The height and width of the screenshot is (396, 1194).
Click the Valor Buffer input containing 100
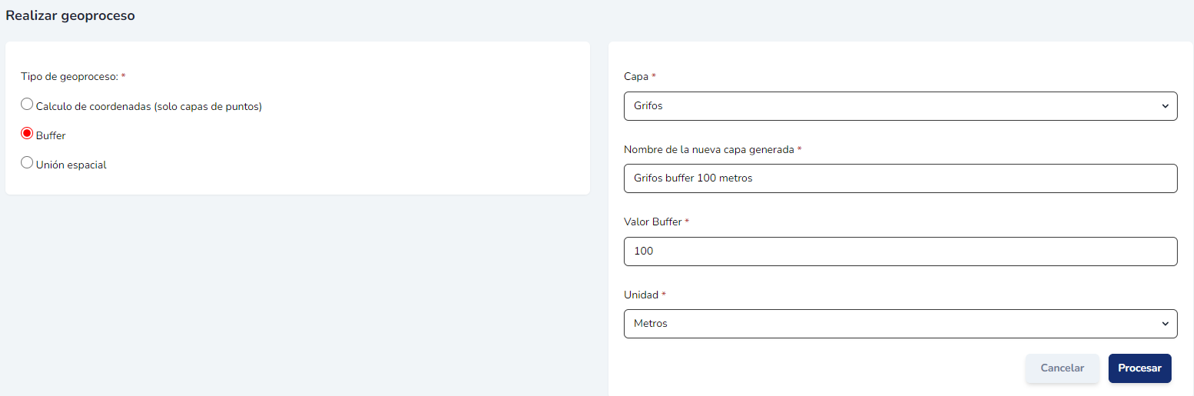click(901, 251)
